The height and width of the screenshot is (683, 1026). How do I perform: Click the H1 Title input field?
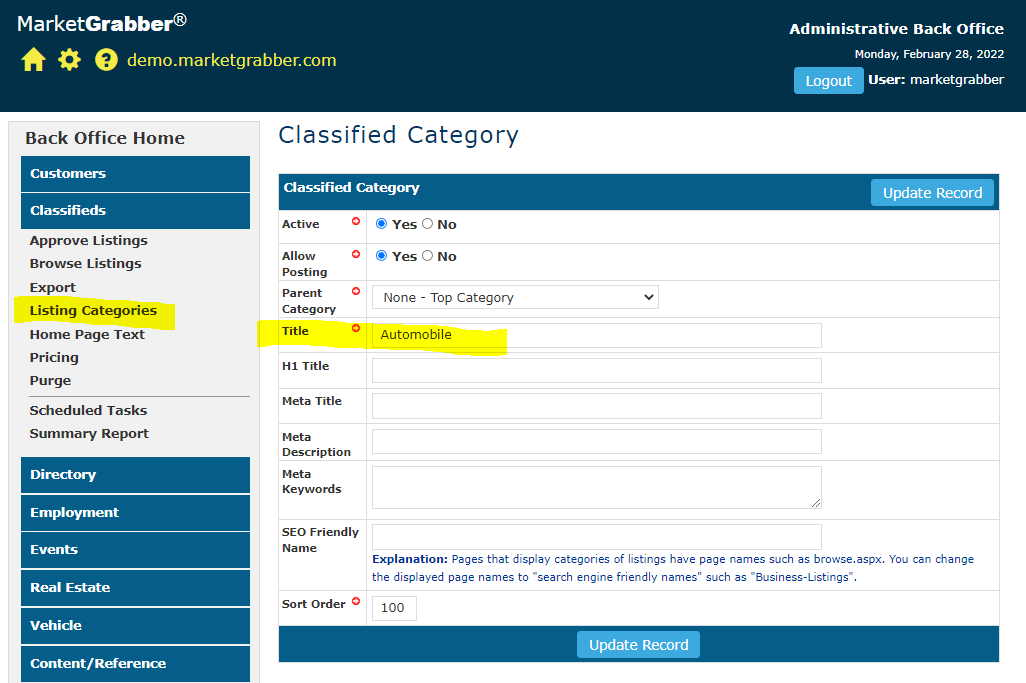click(597, 370)
